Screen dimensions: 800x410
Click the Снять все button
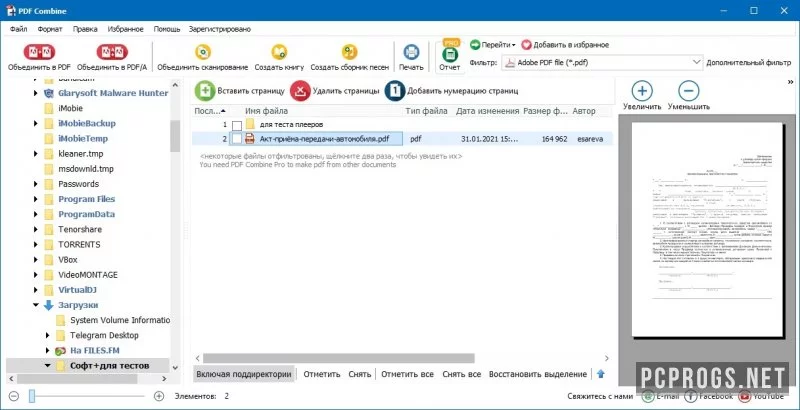pos(462,374)
